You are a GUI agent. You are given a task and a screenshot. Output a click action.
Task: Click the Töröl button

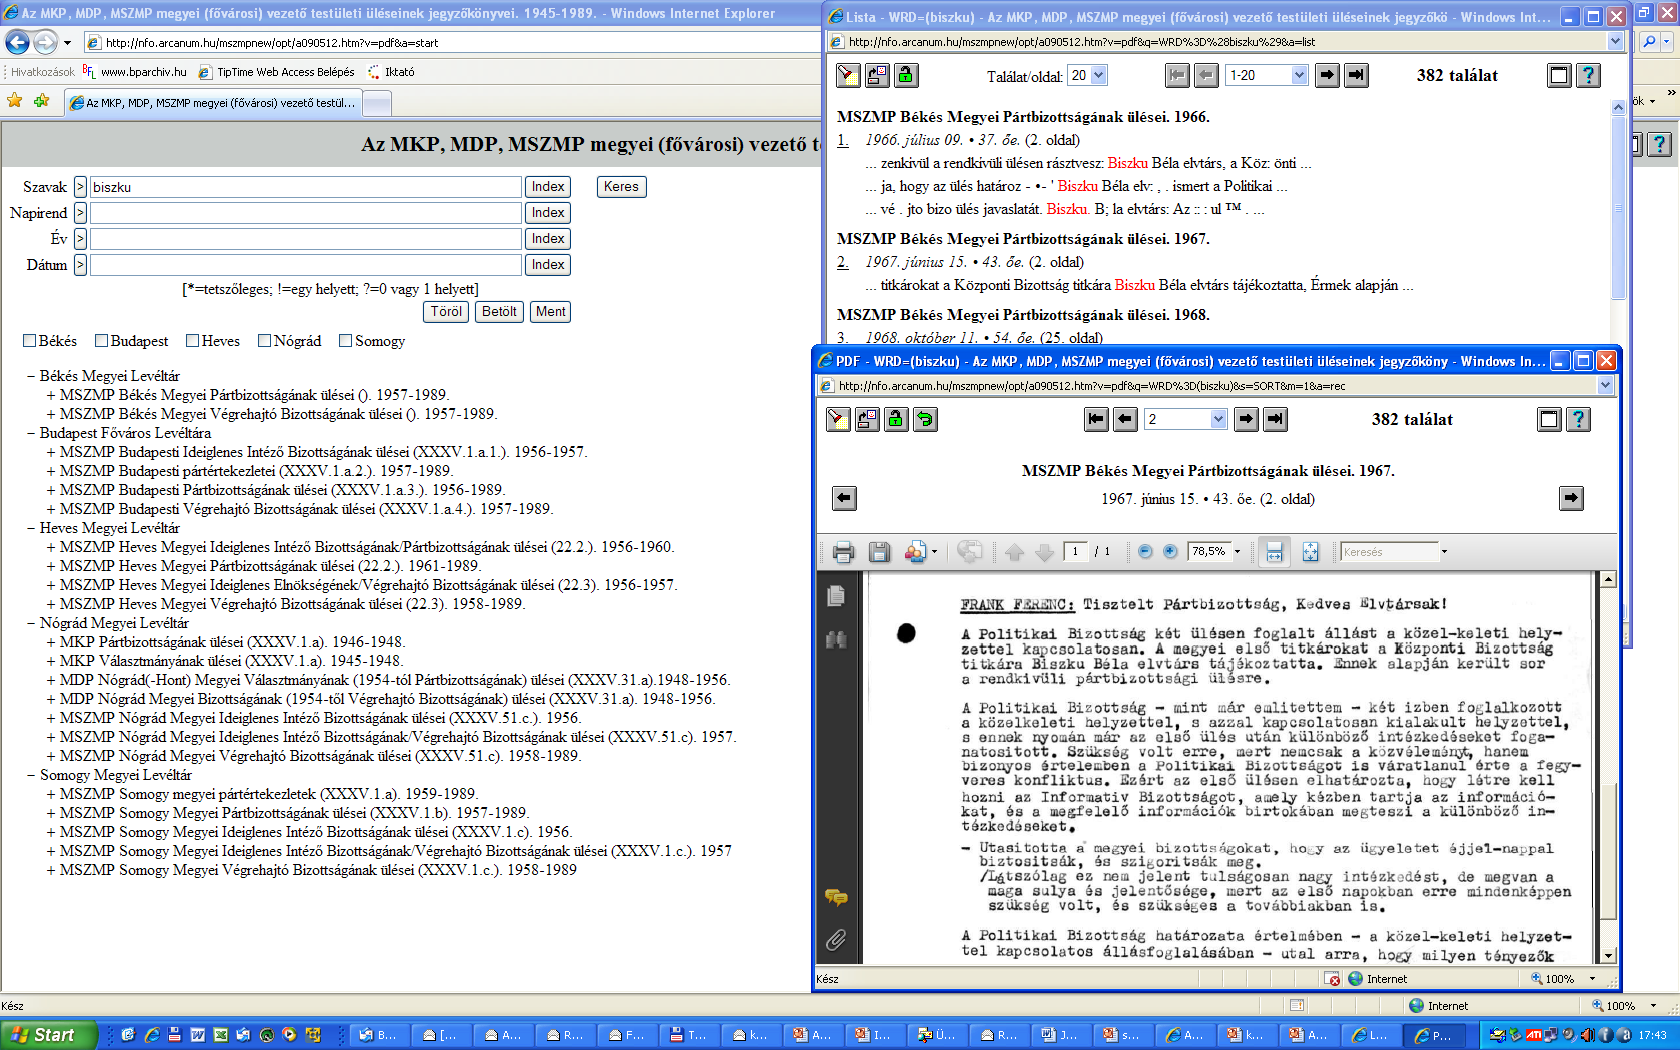[446, 312]
